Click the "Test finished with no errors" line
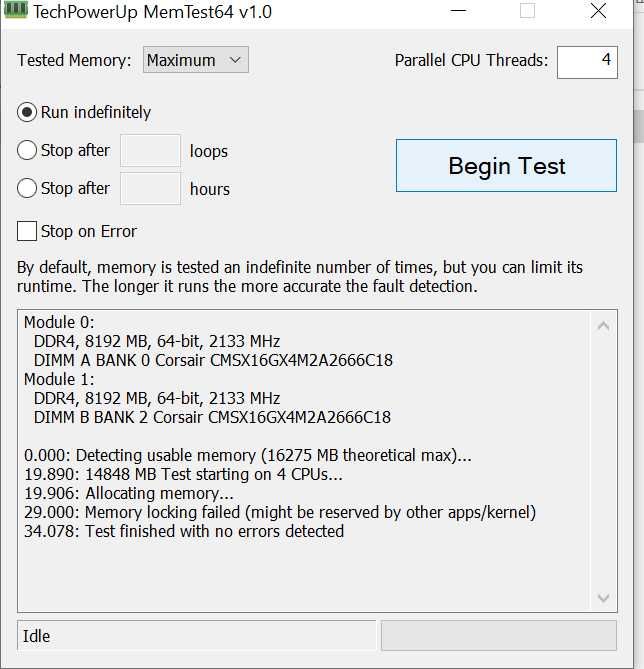Viewport: 644px width, 669px height. point(184,532)
